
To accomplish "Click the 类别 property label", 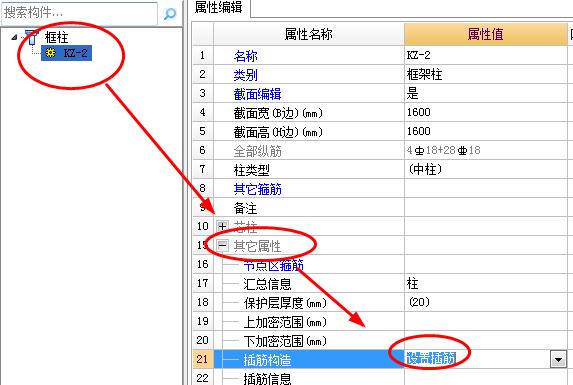I will (x=246, y=75).
